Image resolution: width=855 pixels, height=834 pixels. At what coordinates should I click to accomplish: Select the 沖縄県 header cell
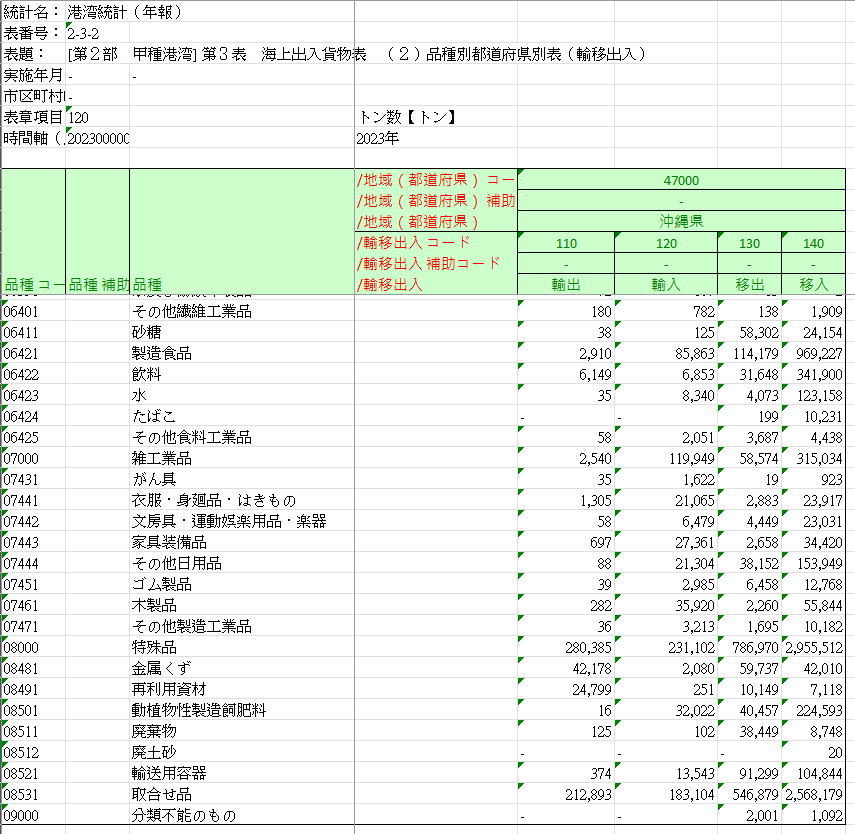pyautogui.click(x=681, y=221)
